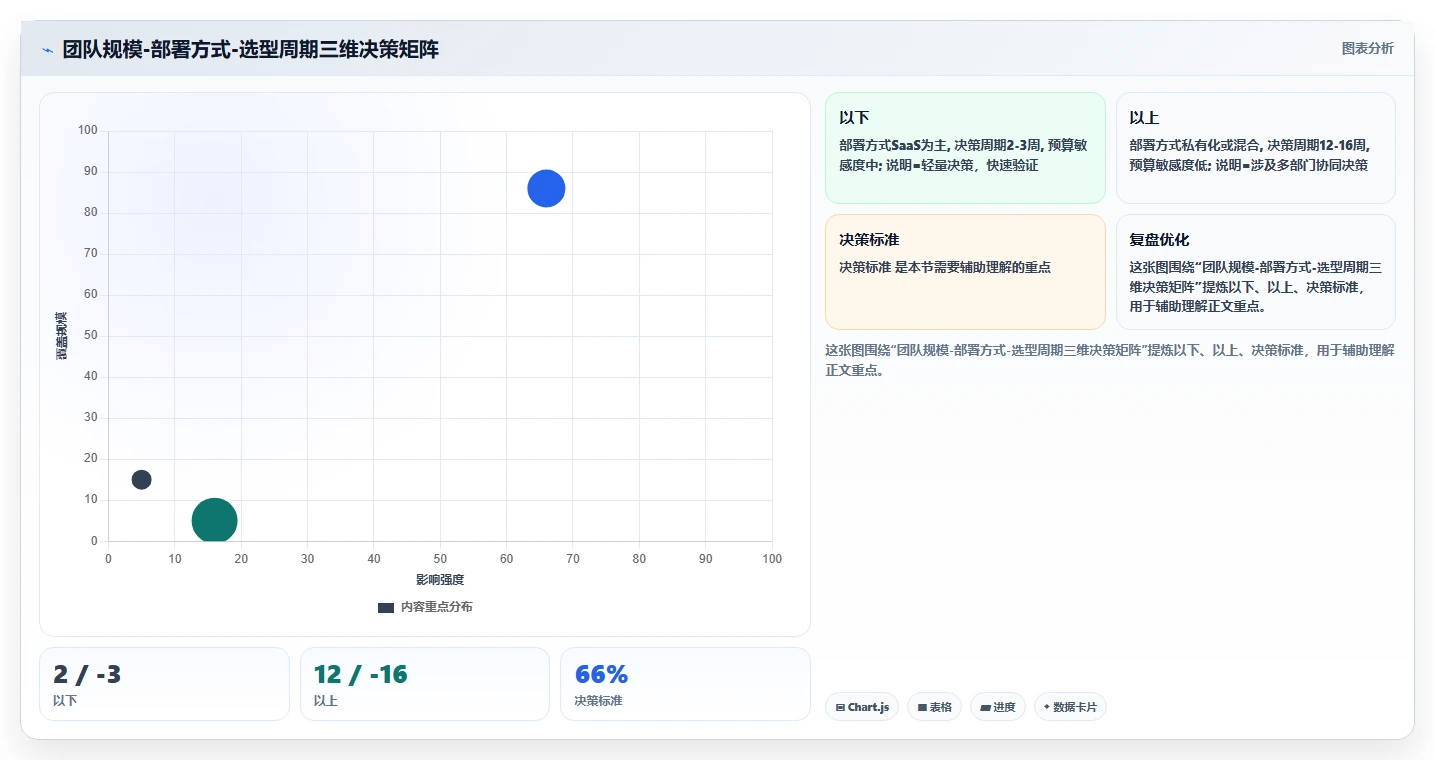
Task: Click the 12 / -16 stat card
Action: (425, 684)
